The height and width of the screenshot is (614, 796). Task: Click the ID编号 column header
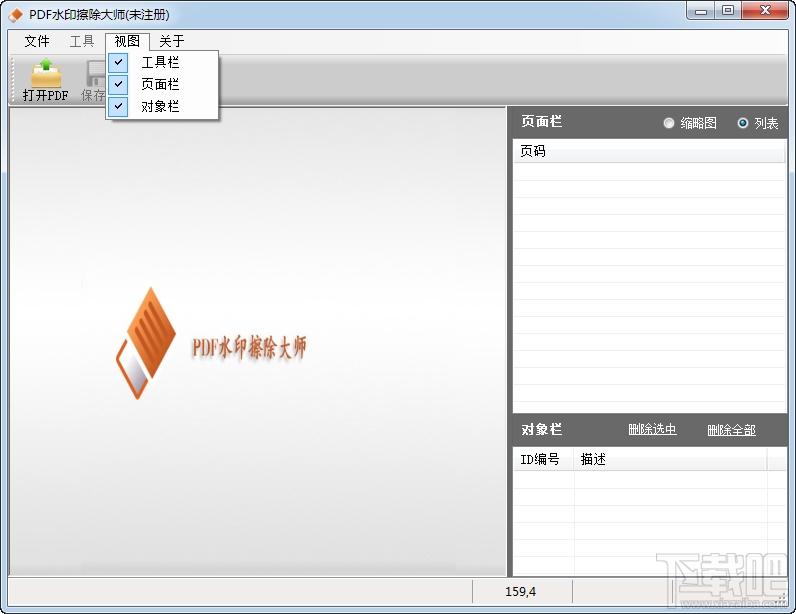[x=543, y=460]
